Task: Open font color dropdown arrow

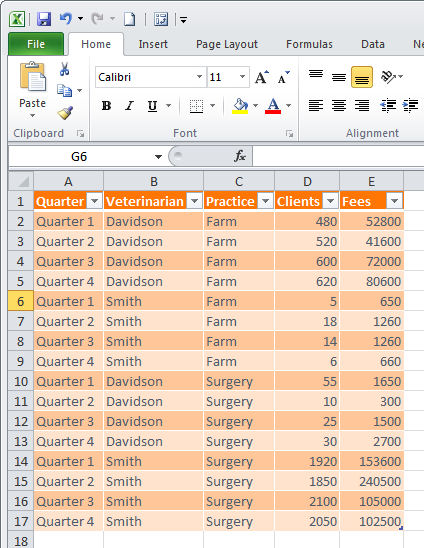Action: click(288, 106)
